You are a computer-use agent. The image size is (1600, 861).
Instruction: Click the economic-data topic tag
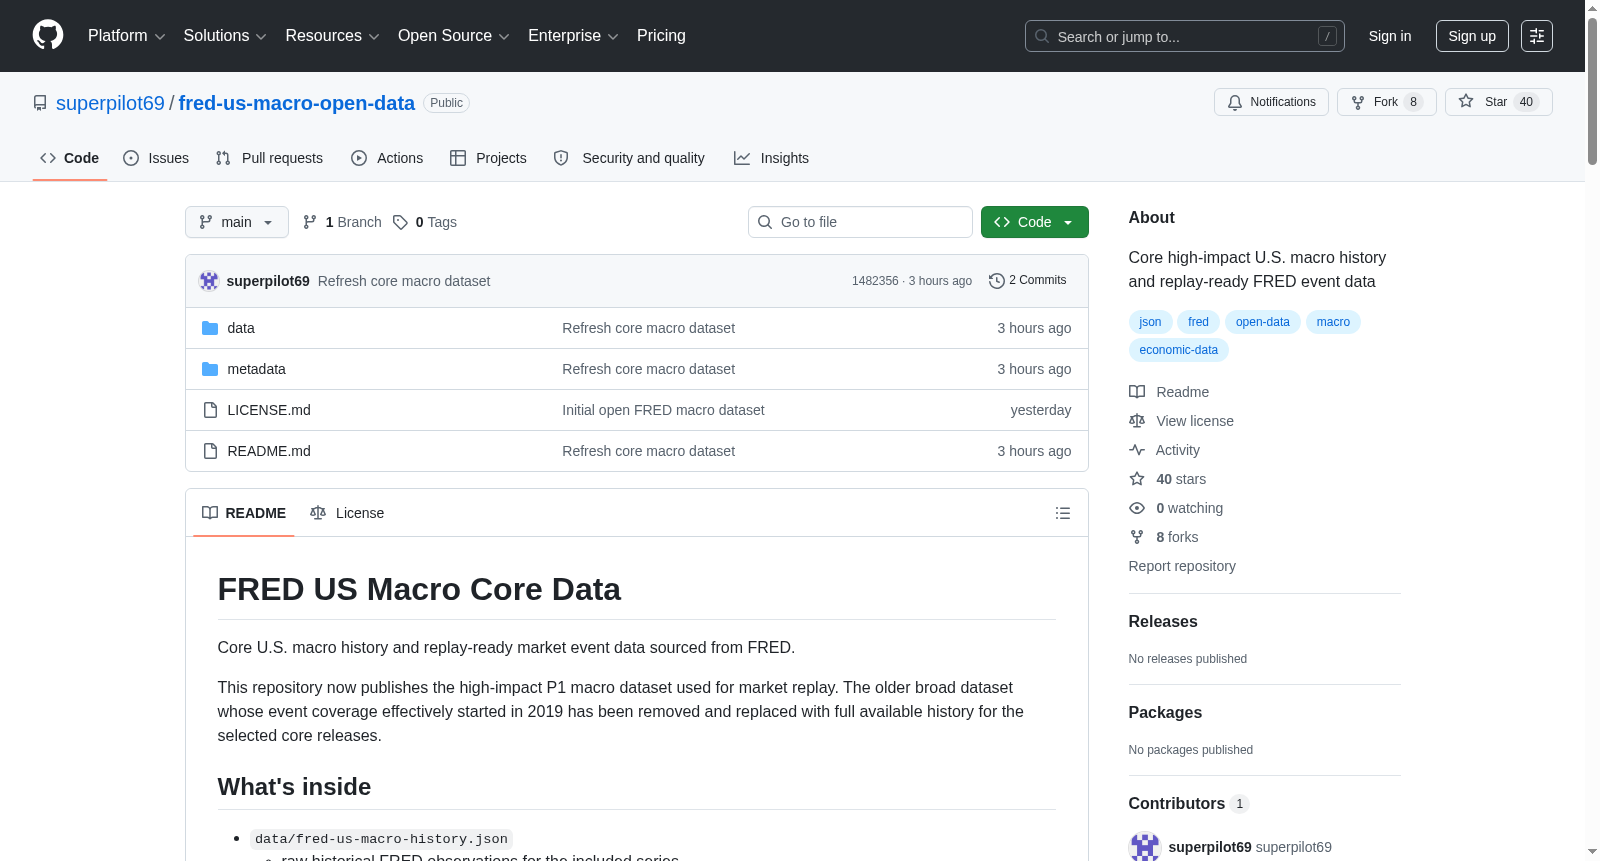1179,350
